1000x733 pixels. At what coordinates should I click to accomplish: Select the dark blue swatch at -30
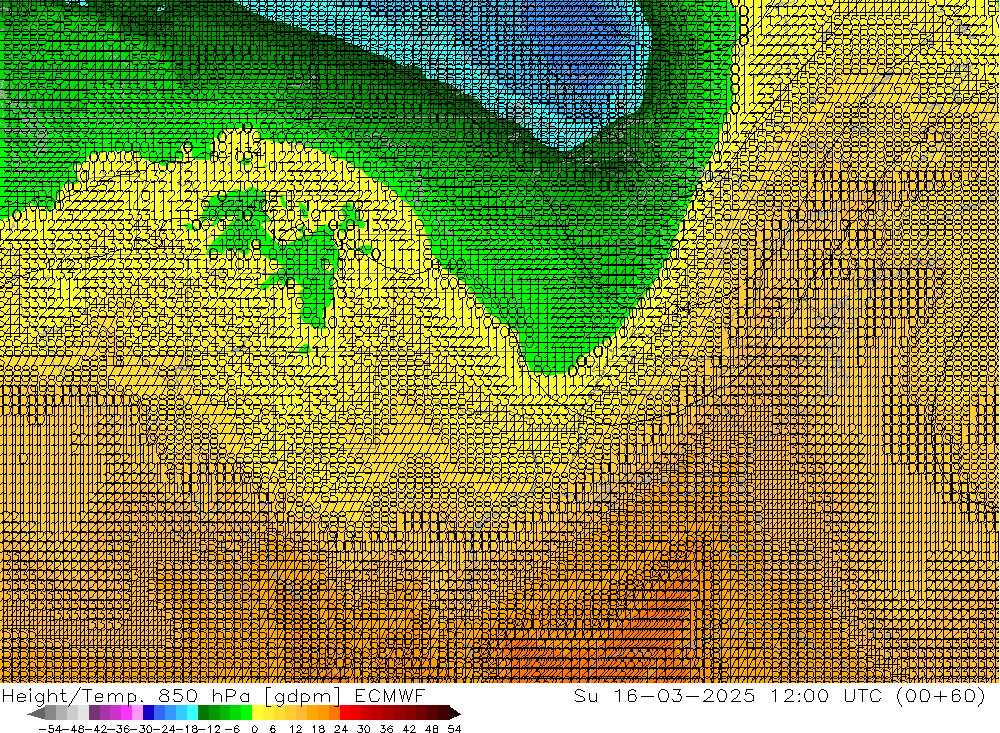149,713
